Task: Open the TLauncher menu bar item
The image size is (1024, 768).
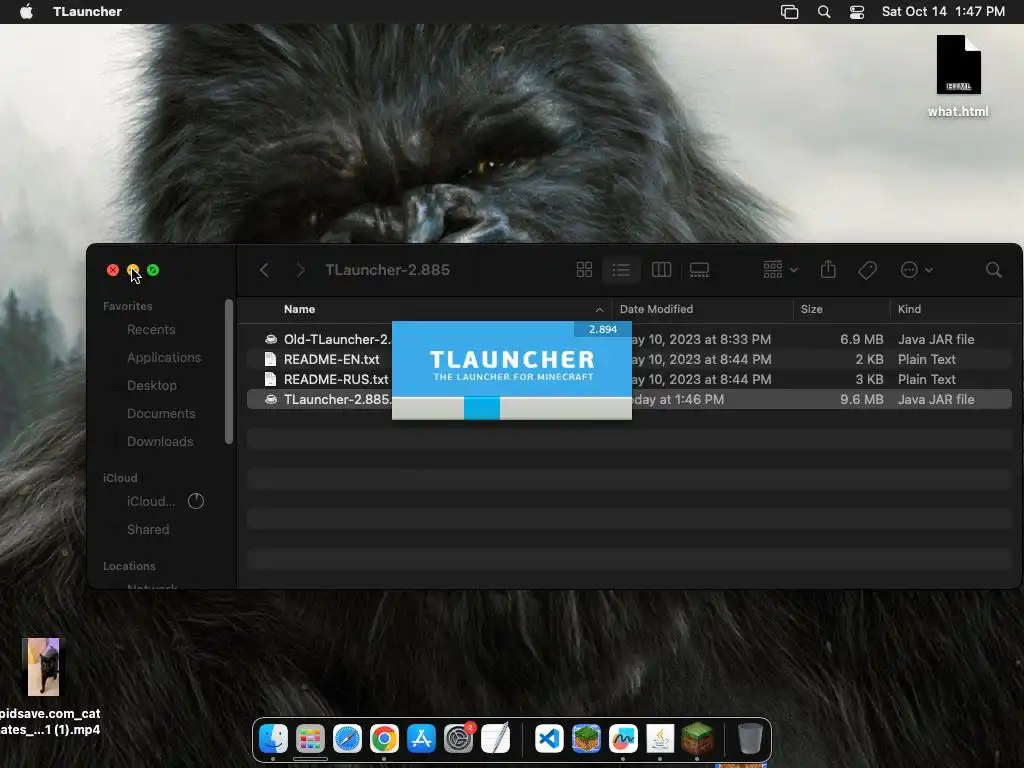Action: [x=88, y=11]
